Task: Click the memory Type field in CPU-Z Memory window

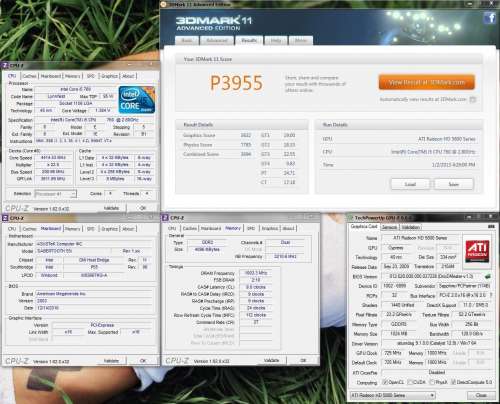Action: pyautogui.click(x=207, y=242)
